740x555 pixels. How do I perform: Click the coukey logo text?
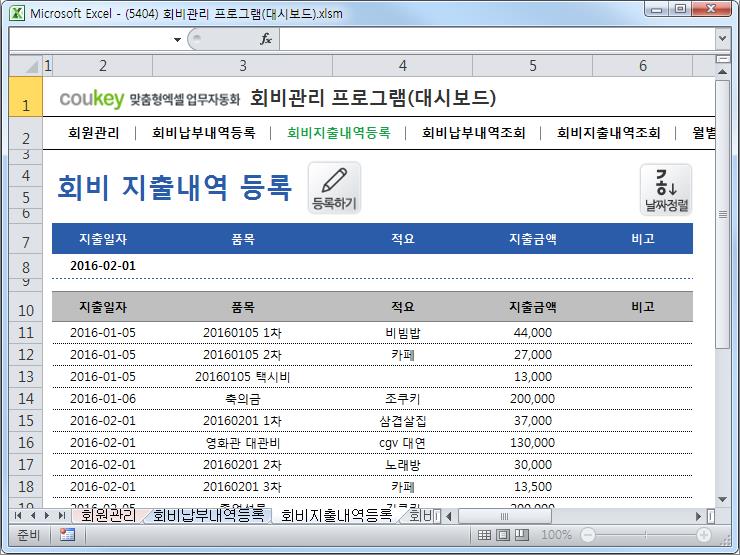tap(92, 99)
